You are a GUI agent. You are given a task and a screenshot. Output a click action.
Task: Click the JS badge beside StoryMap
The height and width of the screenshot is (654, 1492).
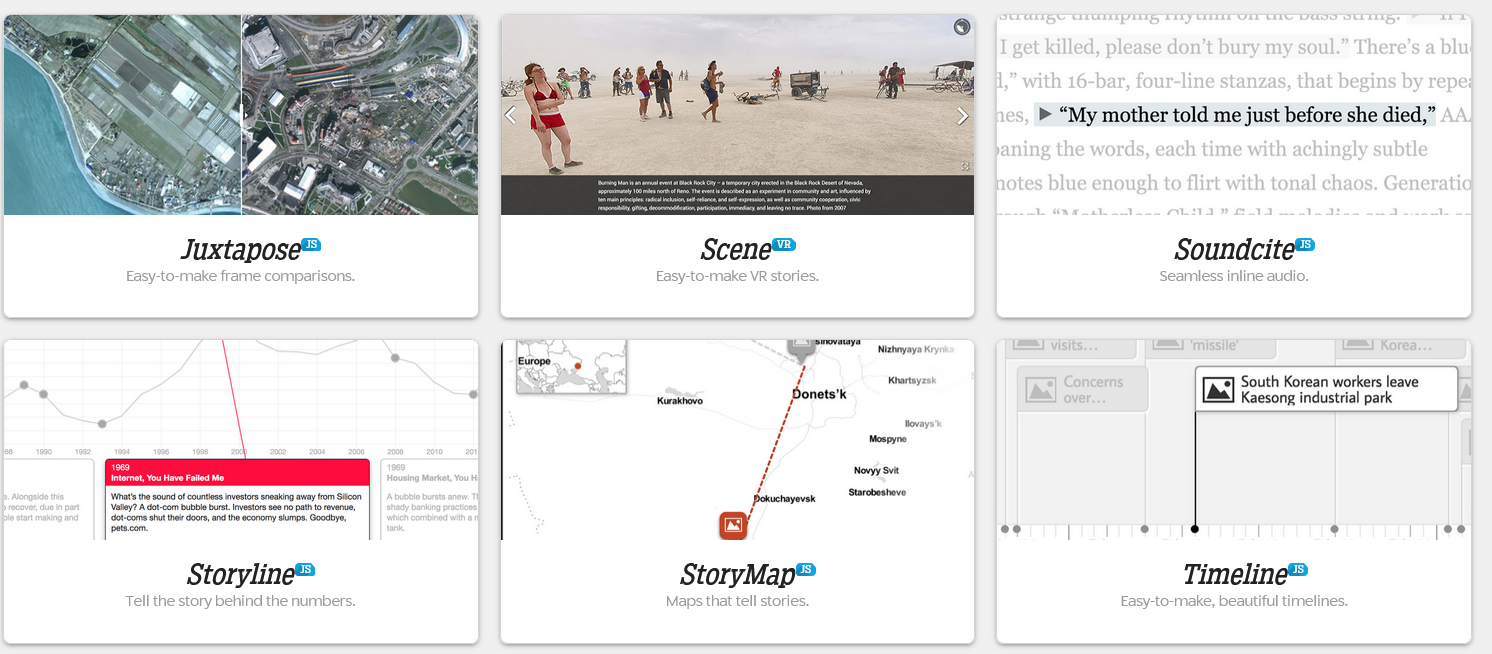pyautogui.click(x=805, y=570)
